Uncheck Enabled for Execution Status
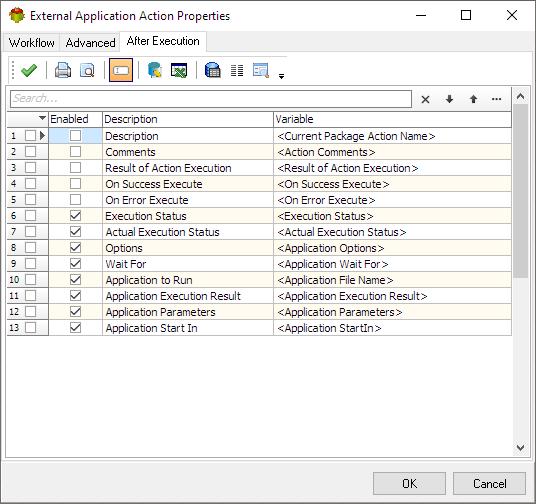The height and width of the screenshot is (504, 536). pyautogui.click(x=75, y=215)
